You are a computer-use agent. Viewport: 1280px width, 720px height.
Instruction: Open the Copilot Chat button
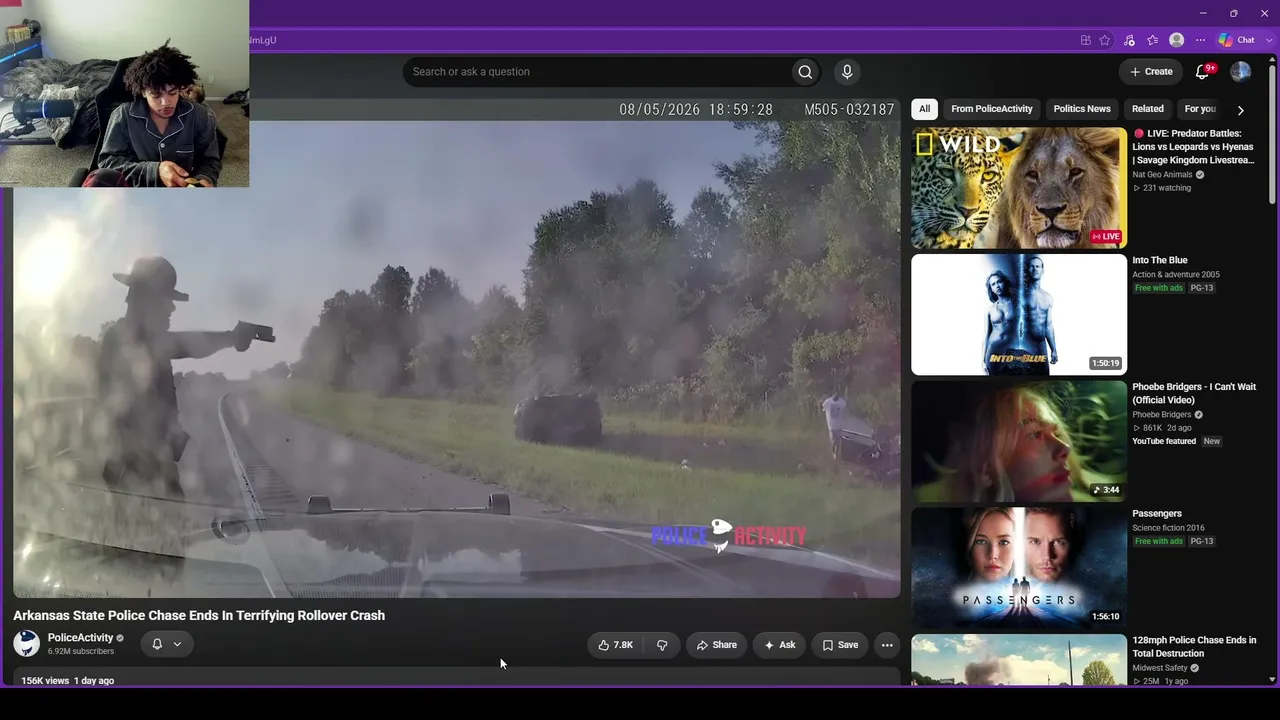1237,40
